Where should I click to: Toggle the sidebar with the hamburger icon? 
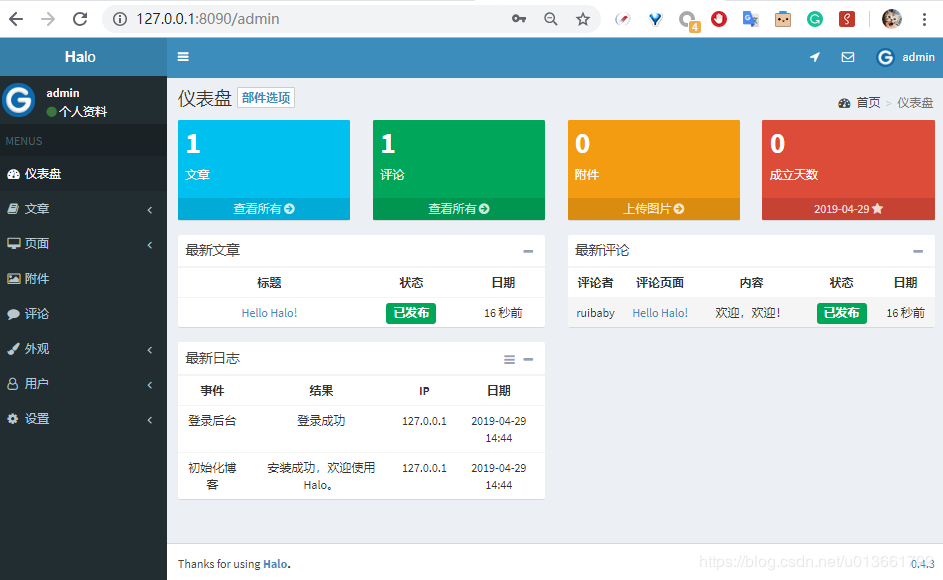(184, 57)
